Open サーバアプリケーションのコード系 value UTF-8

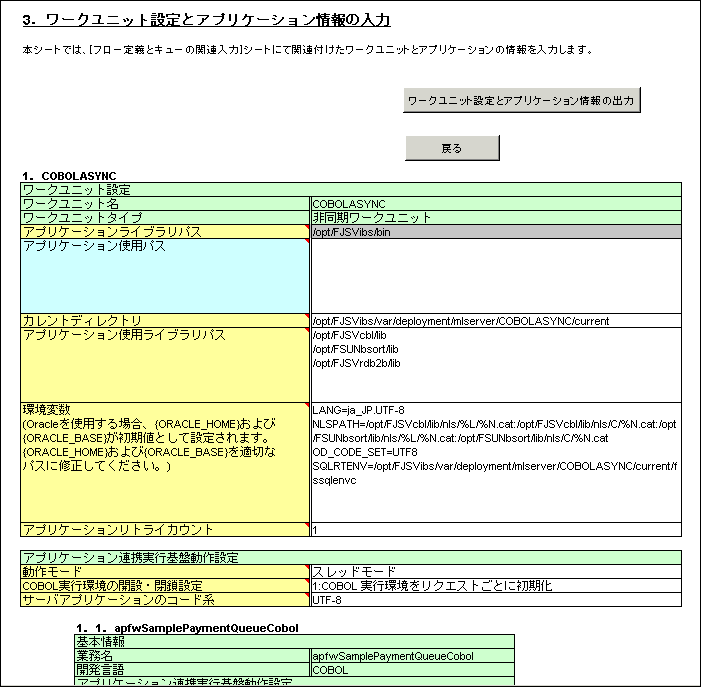click(x=496, y=599)
